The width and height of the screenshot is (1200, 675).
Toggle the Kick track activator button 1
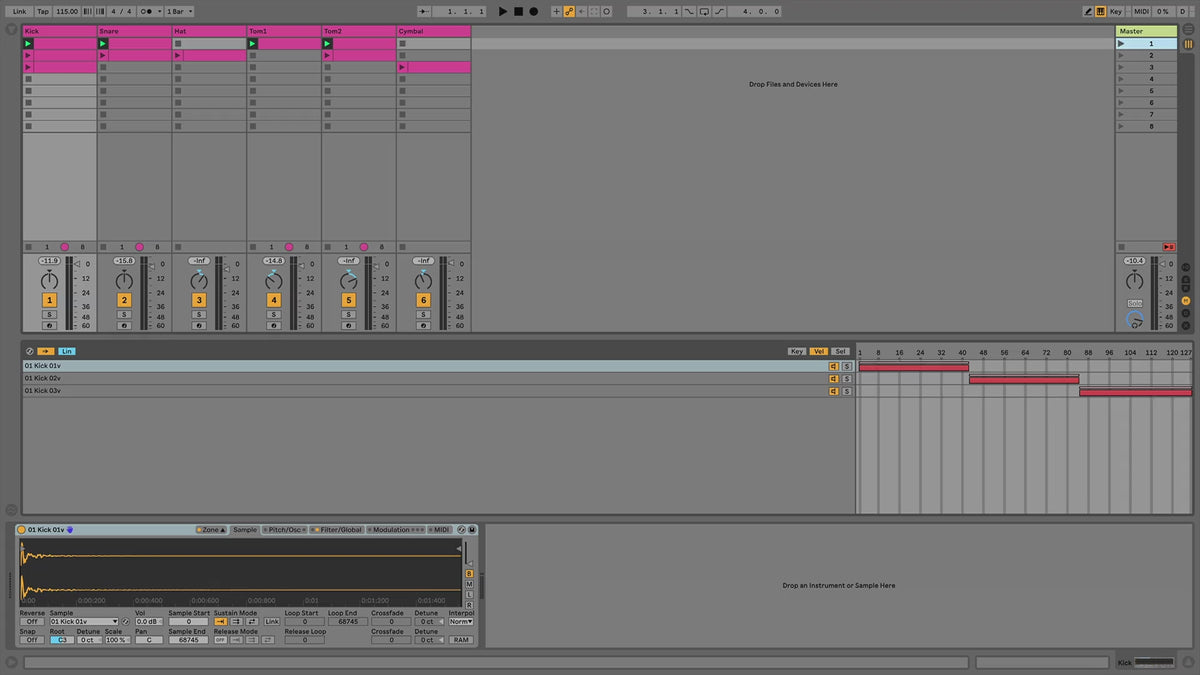click(x=49, y=300)
